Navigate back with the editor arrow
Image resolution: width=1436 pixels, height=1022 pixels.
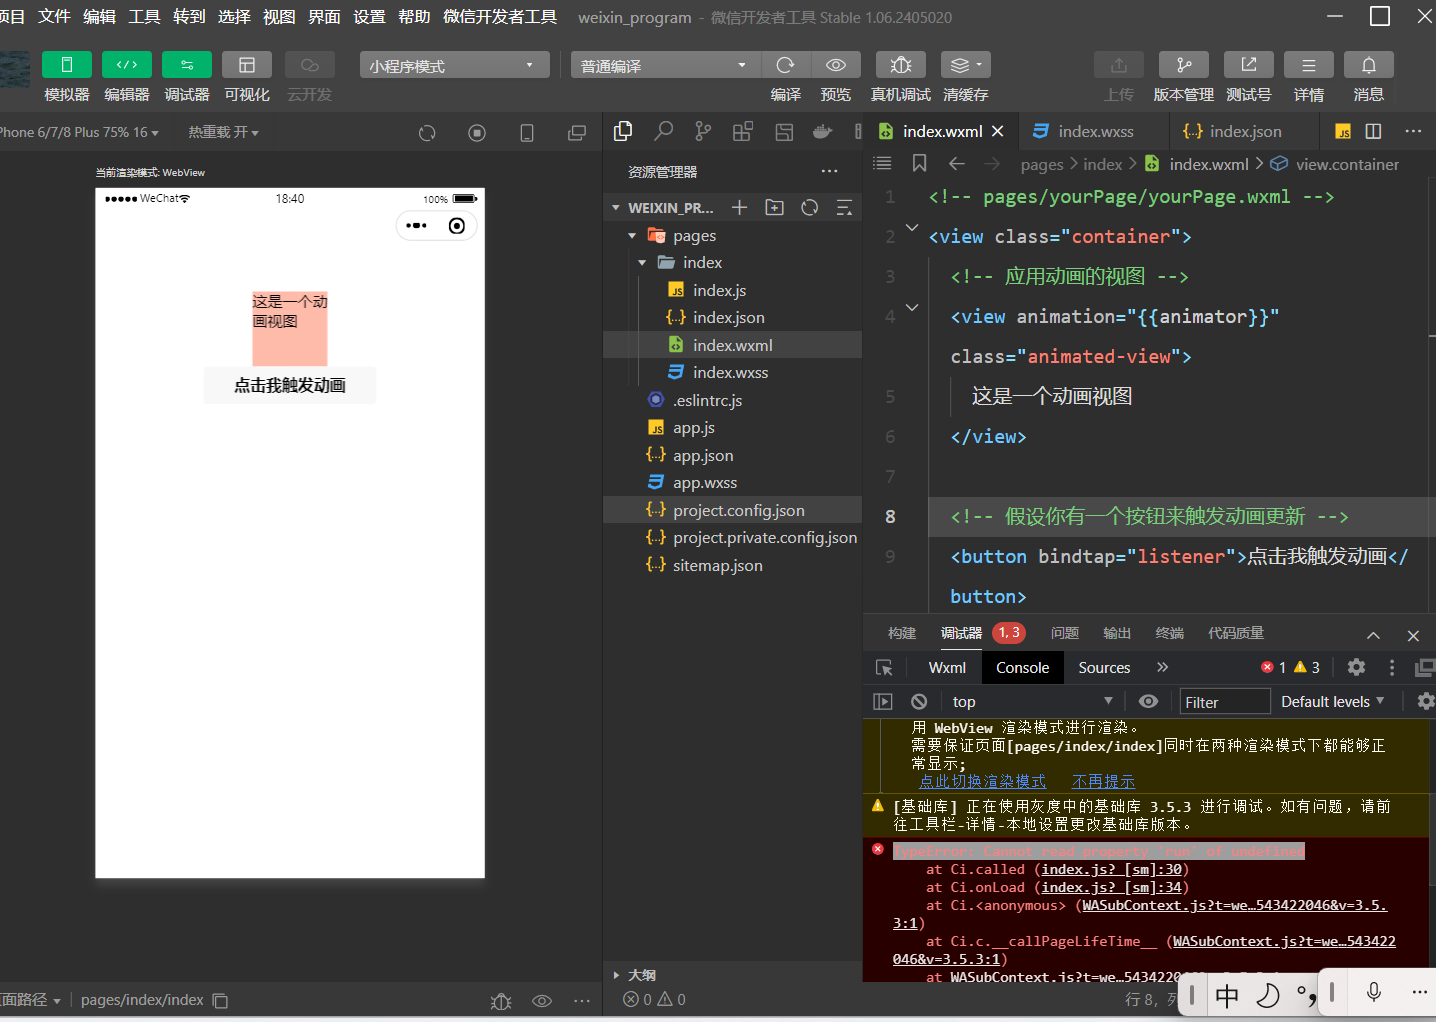pyautogui.click(x=957, y=163)
